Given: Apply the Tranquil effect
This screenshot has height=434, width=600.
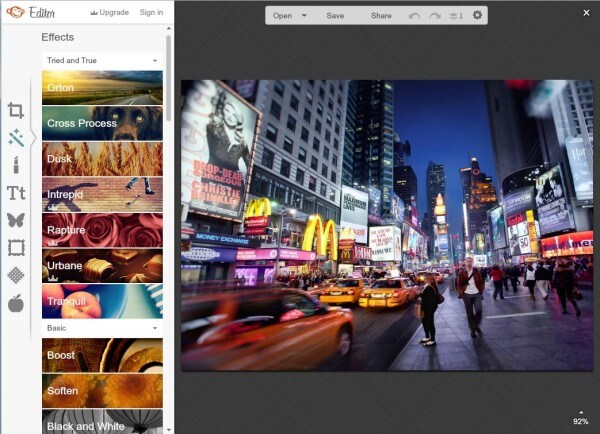Looking at the screenshot, I should click(x=102, y=301).
